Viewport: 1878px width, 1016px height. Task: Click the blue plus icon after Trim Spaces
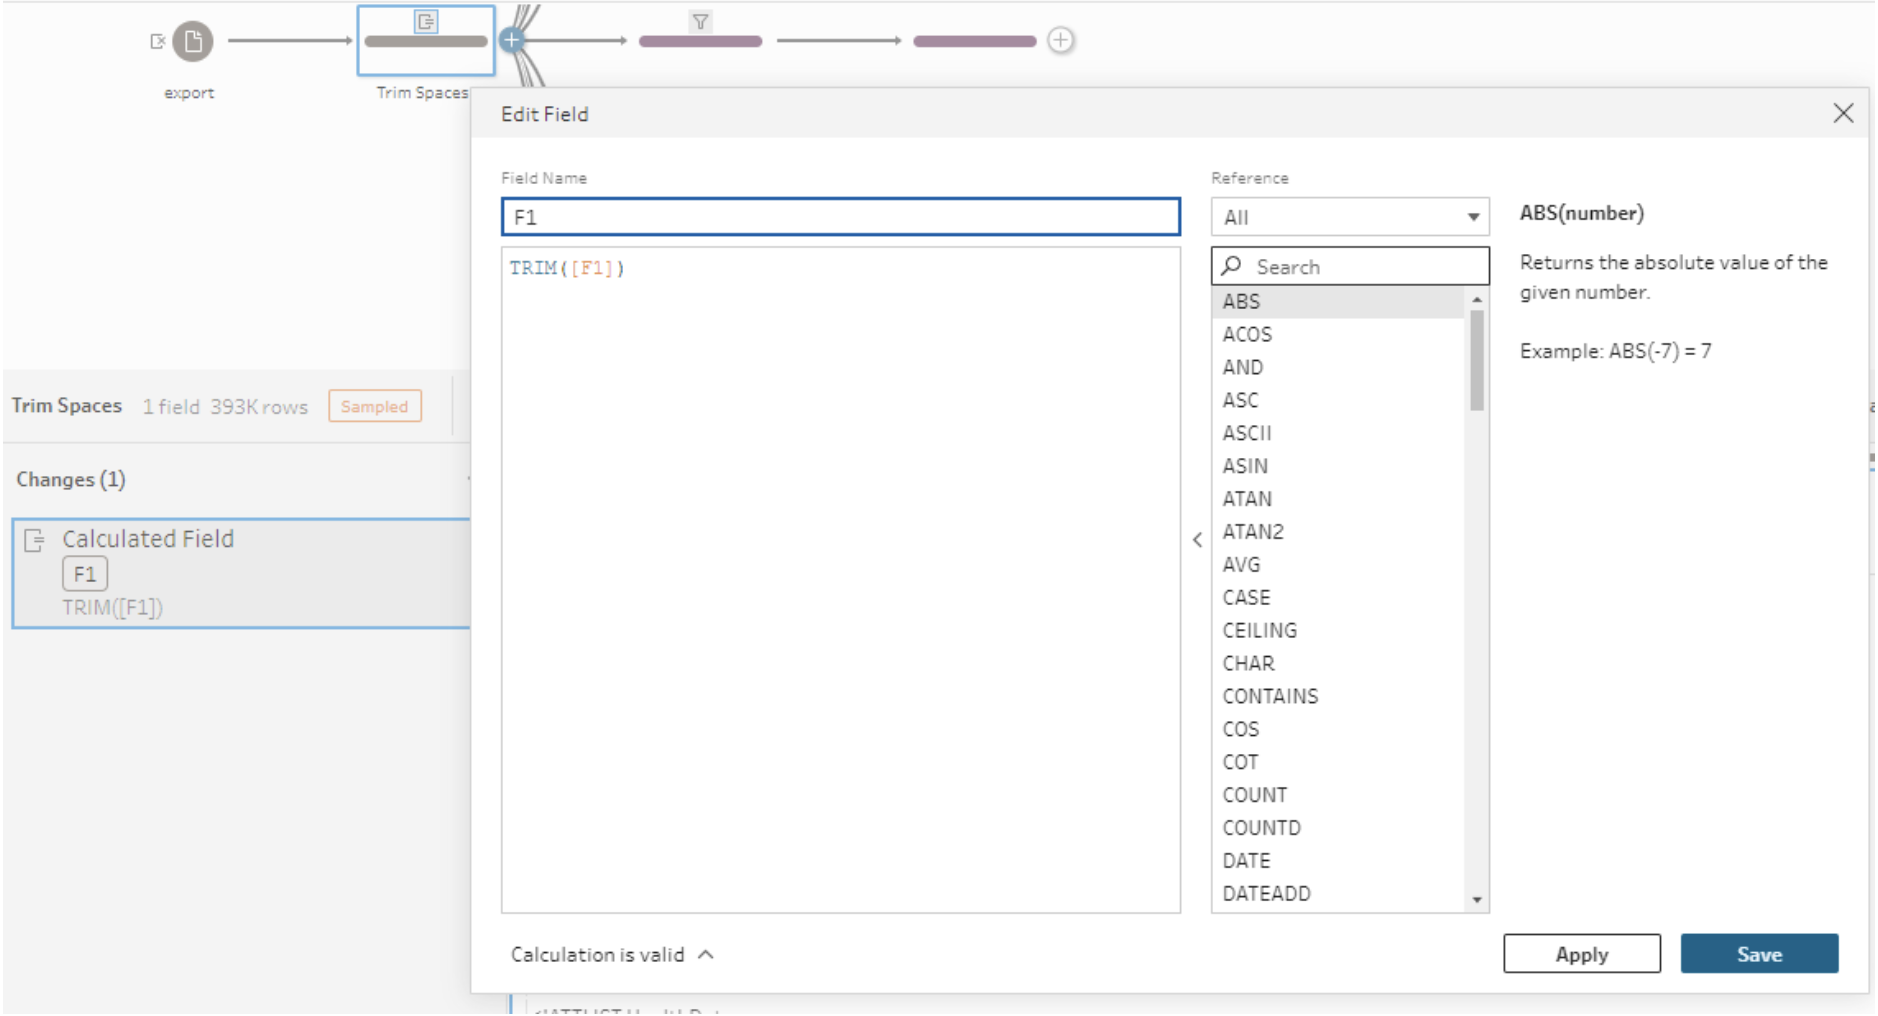tap(512, 40)
